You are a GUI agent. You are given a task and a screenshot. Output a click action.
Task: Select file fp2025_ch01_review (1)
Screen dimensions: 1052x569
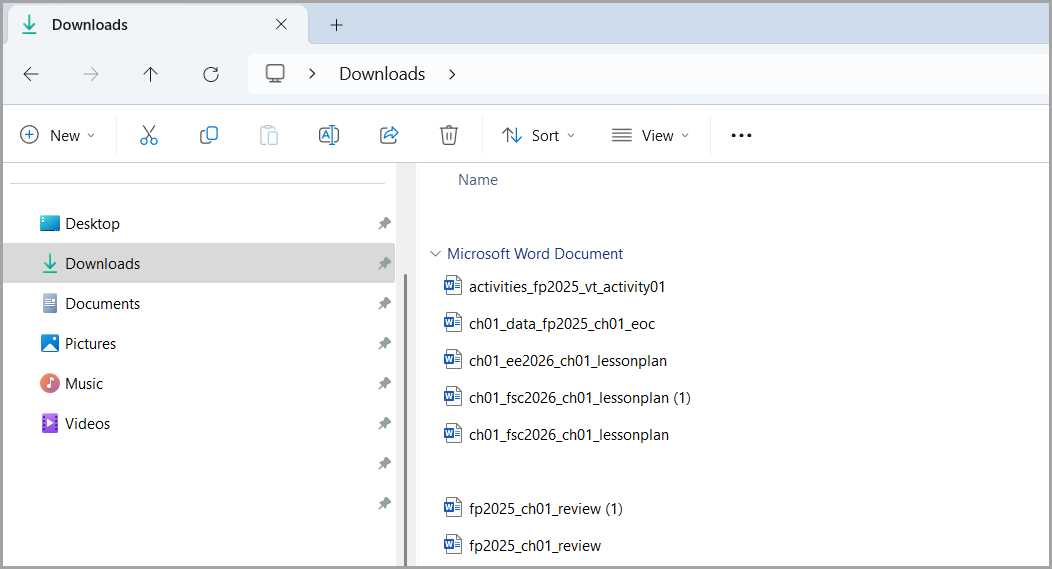point(545,509)
